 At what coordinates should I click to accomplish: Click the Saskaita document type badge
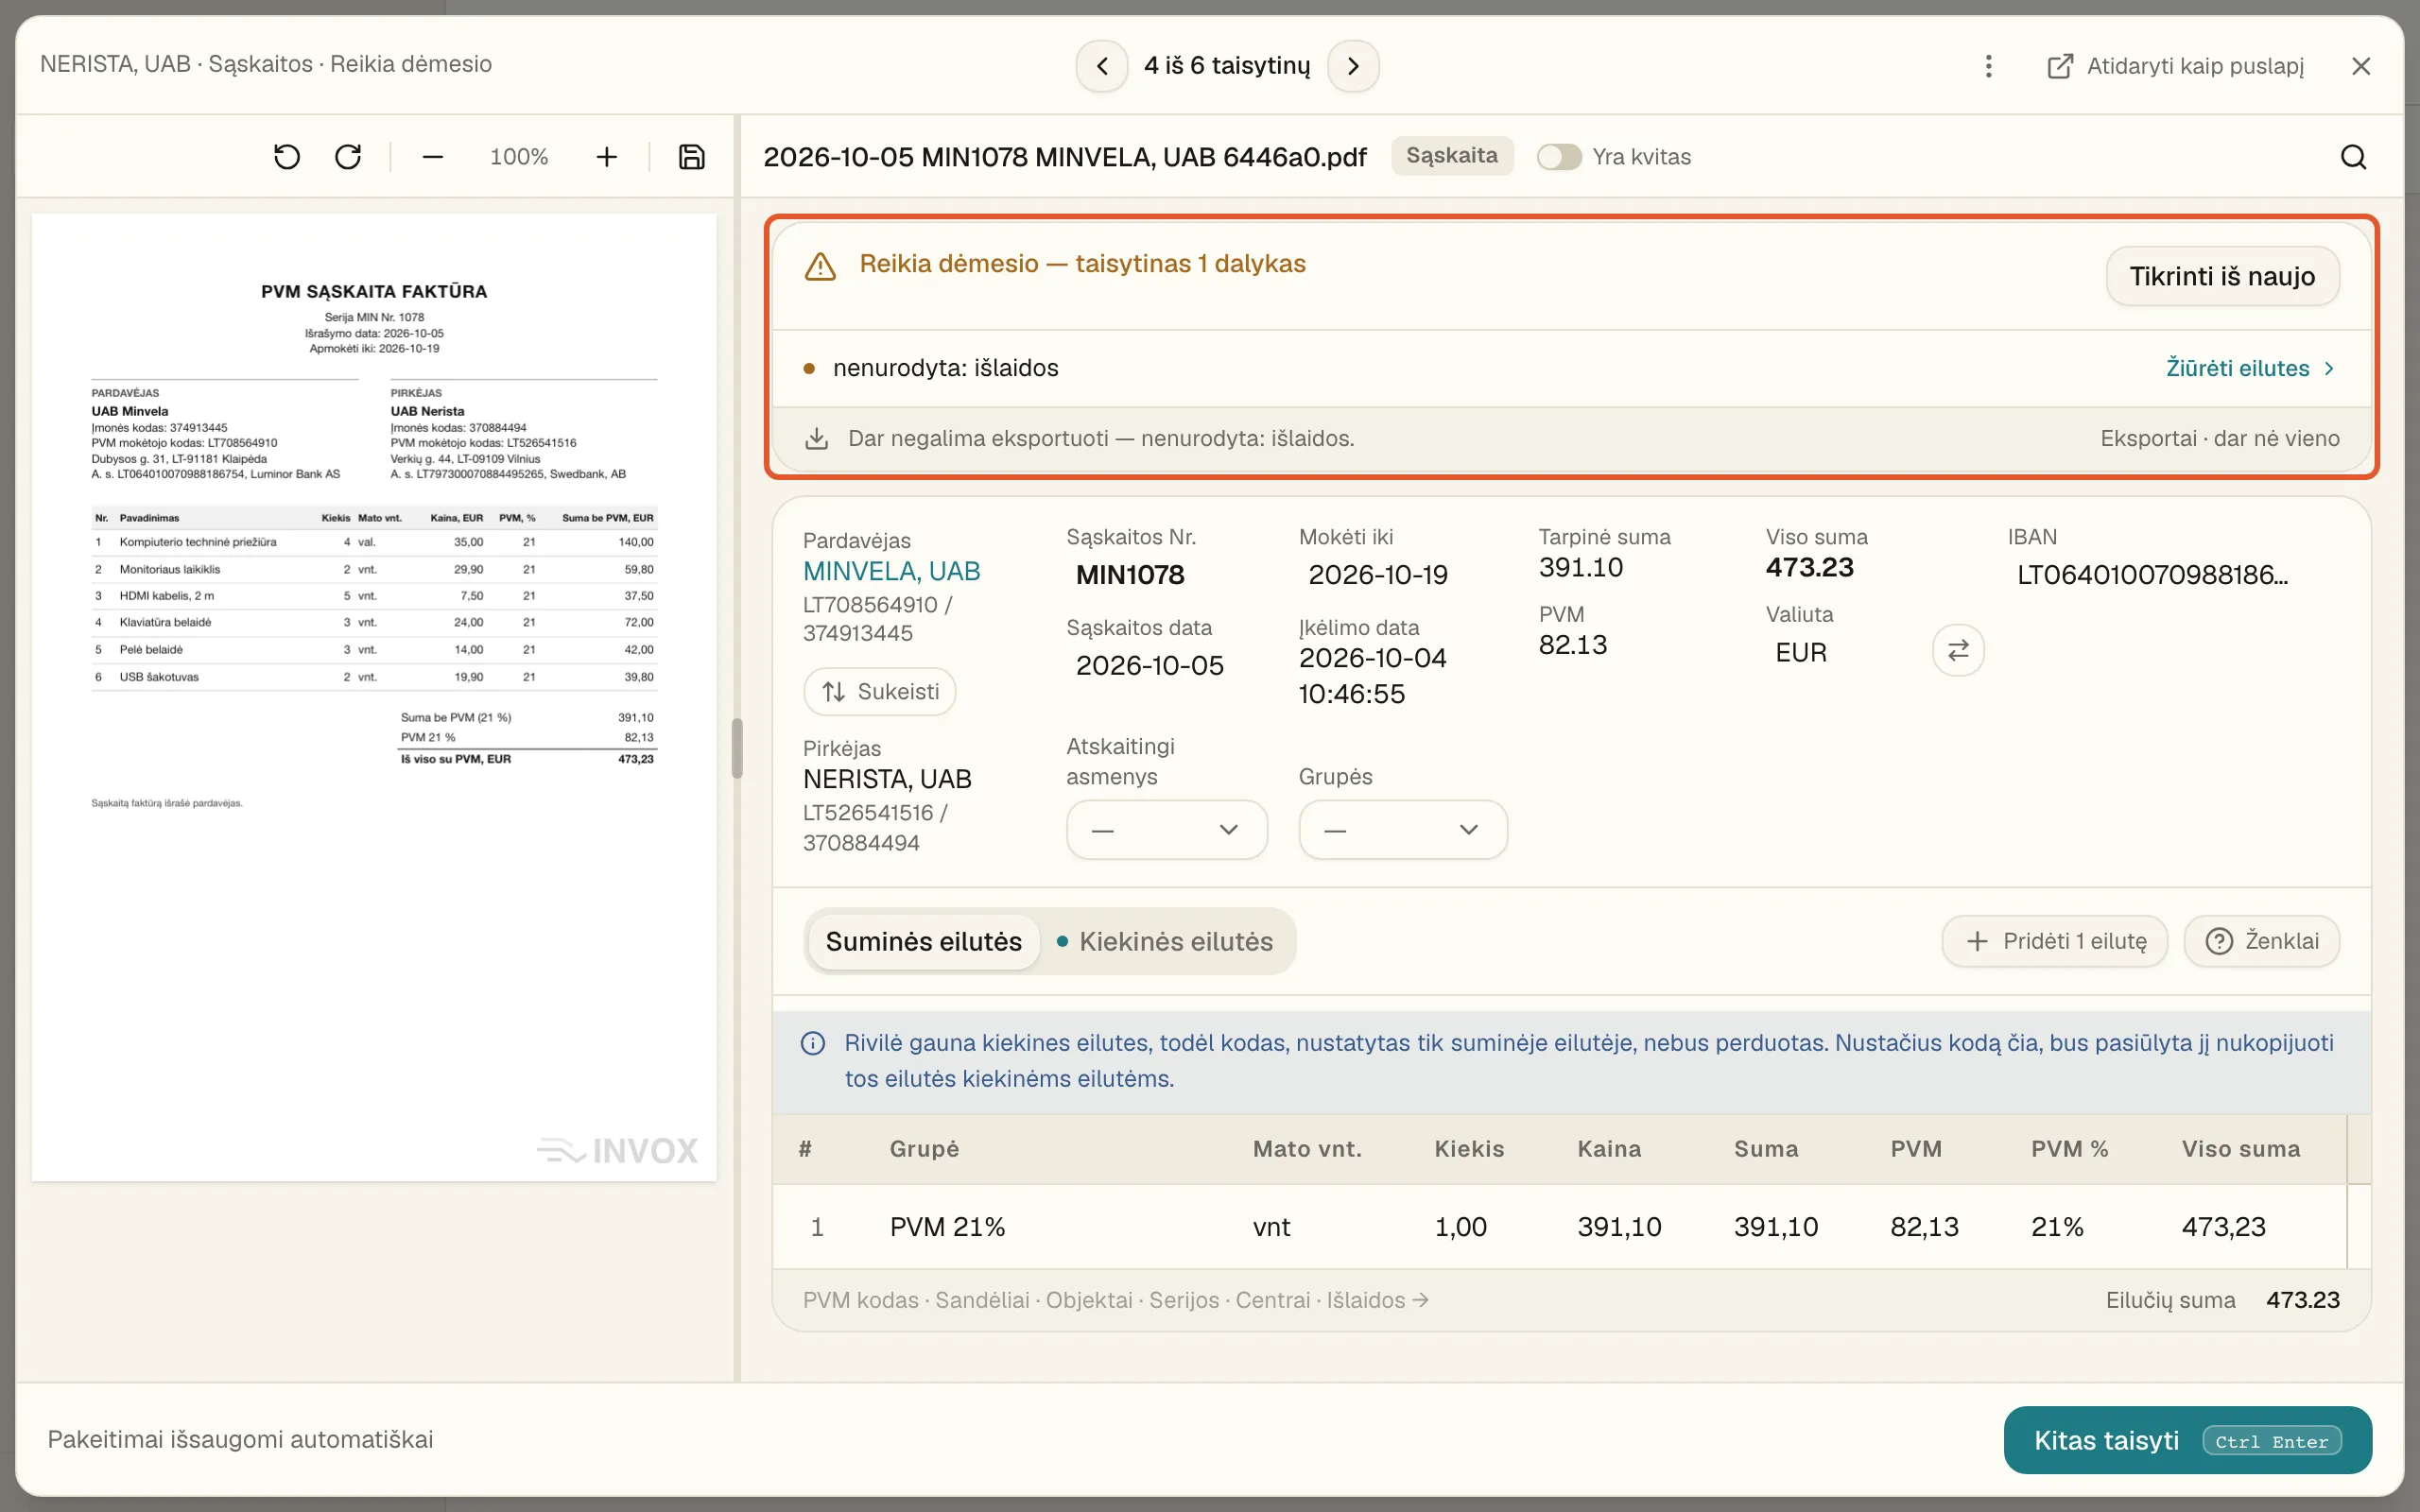tap(1452, 156)
